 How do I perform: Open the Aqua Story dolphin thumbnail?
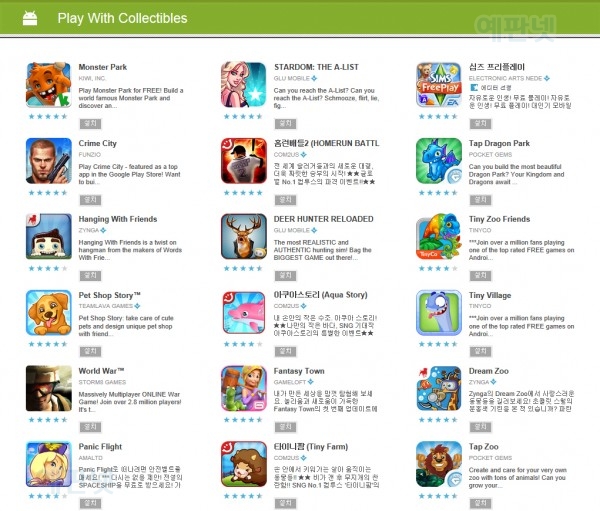point(244,312)
